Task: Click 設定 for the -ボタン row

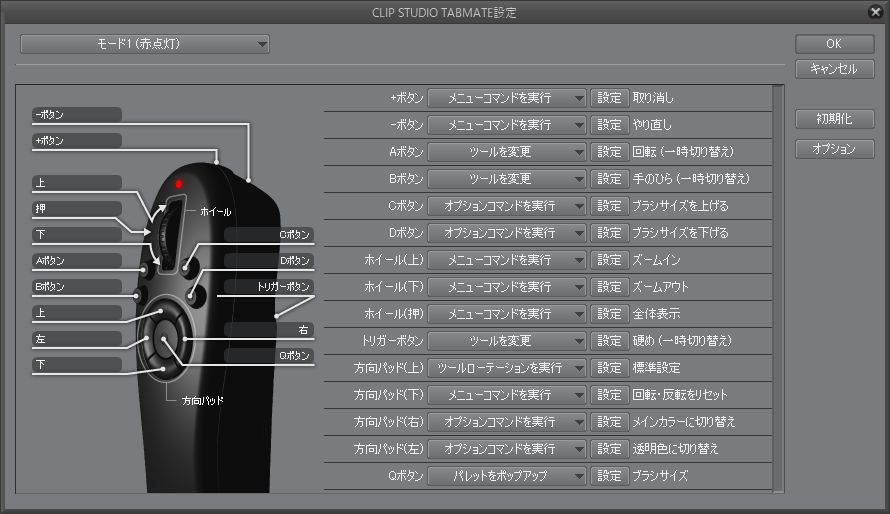Action: 609,125
